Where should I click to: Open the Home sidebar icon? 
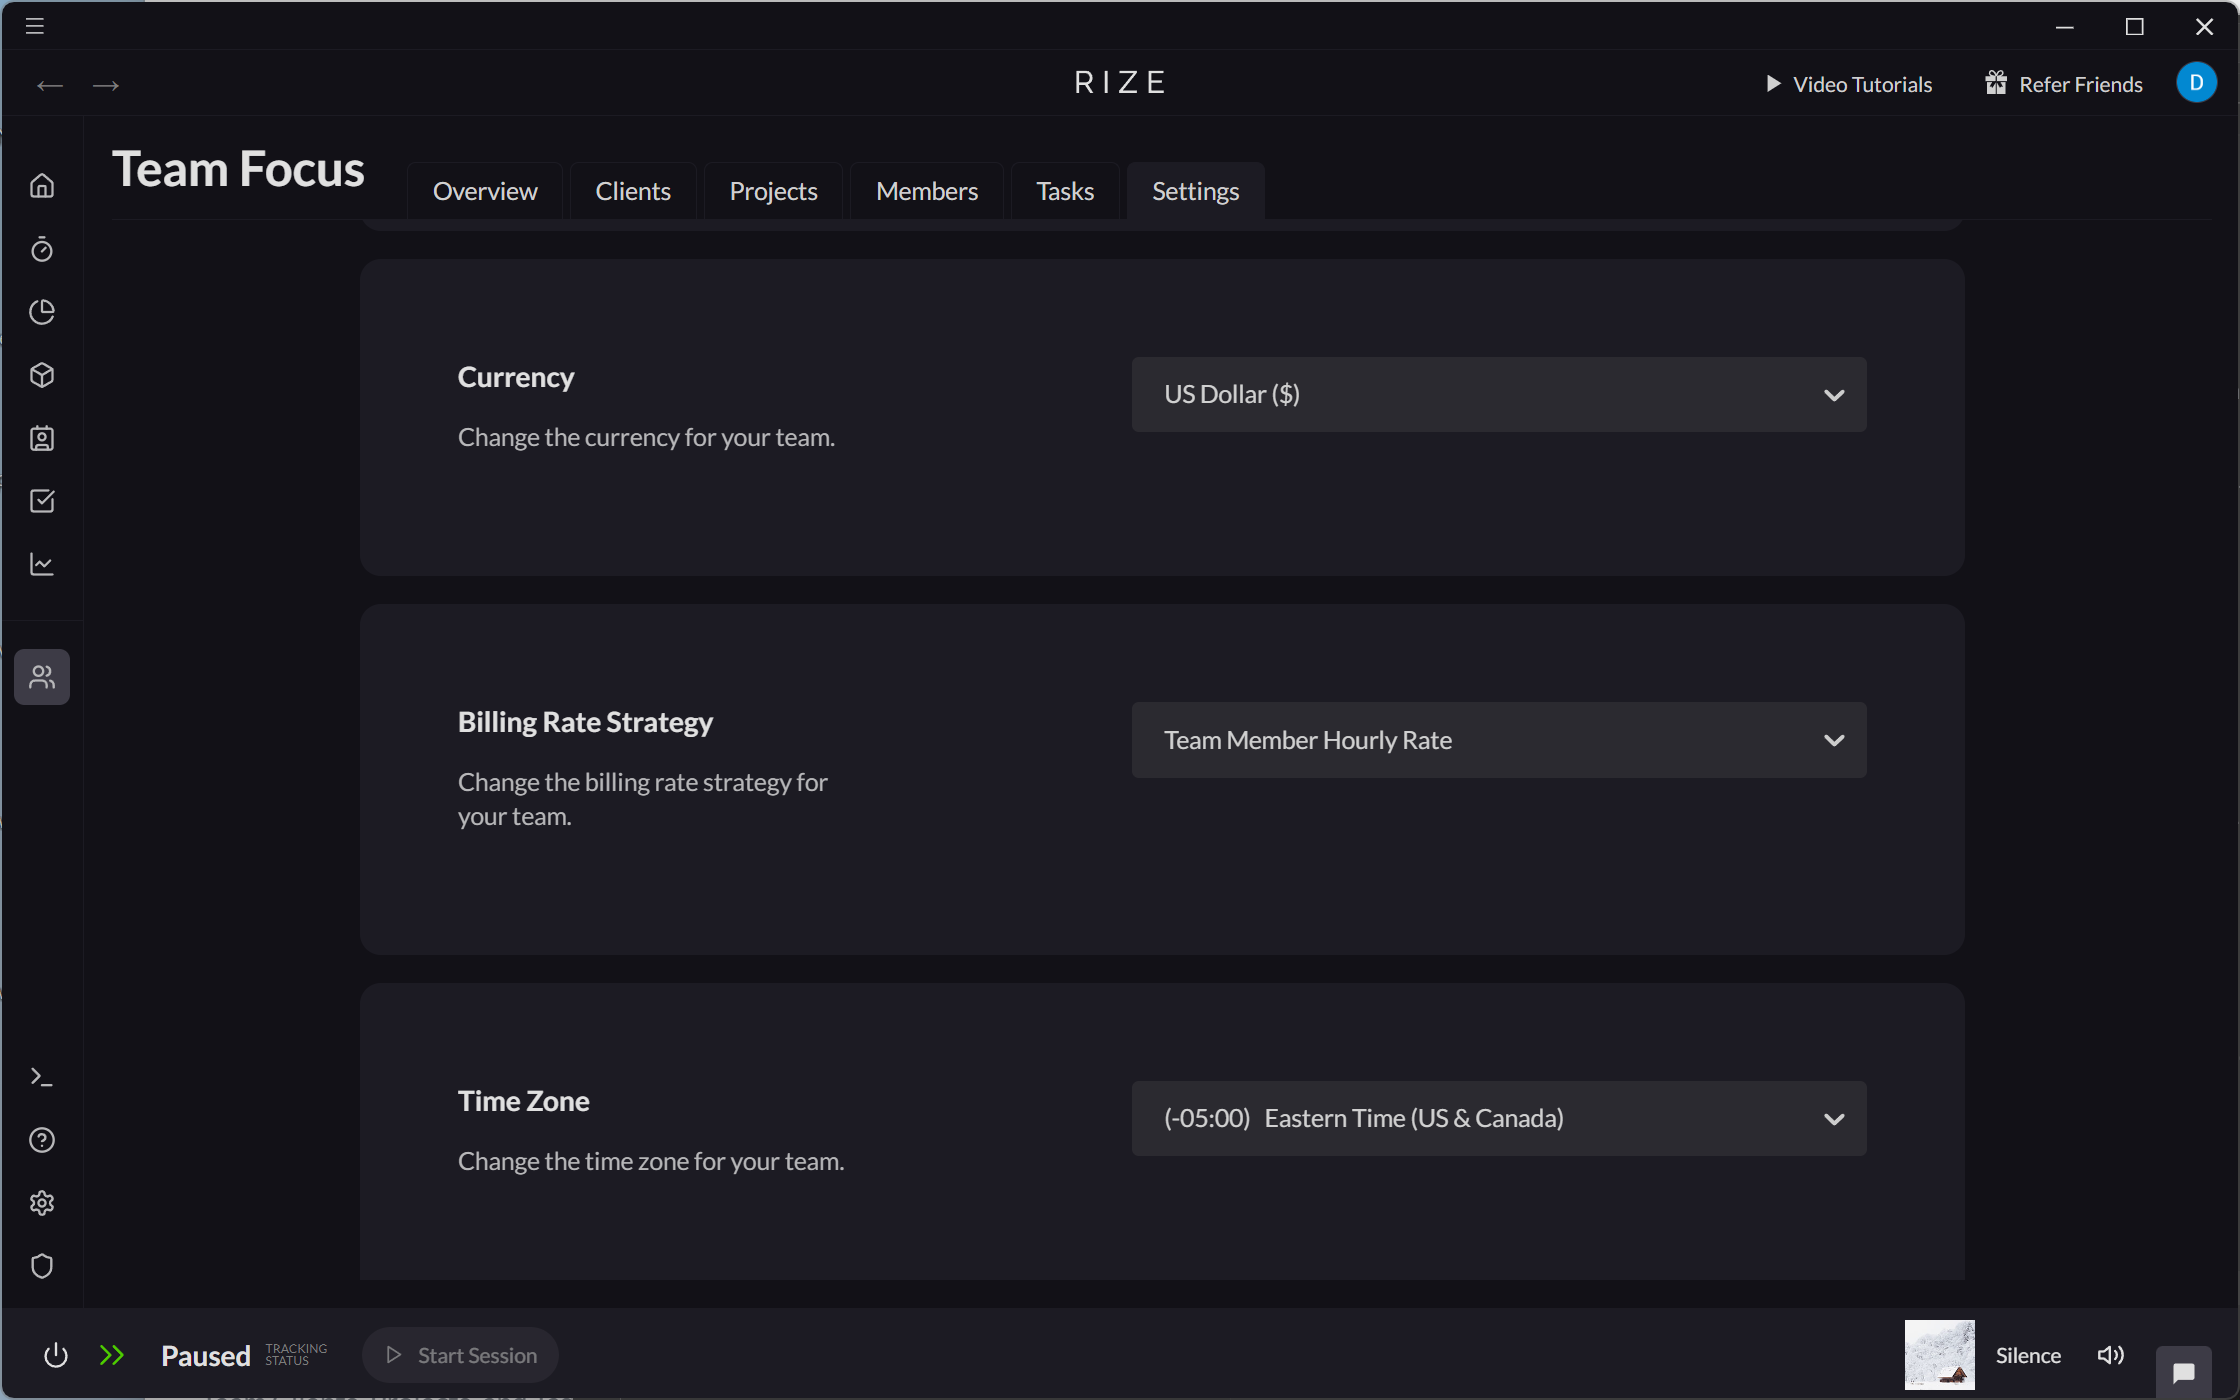click(x=42, y=186)
